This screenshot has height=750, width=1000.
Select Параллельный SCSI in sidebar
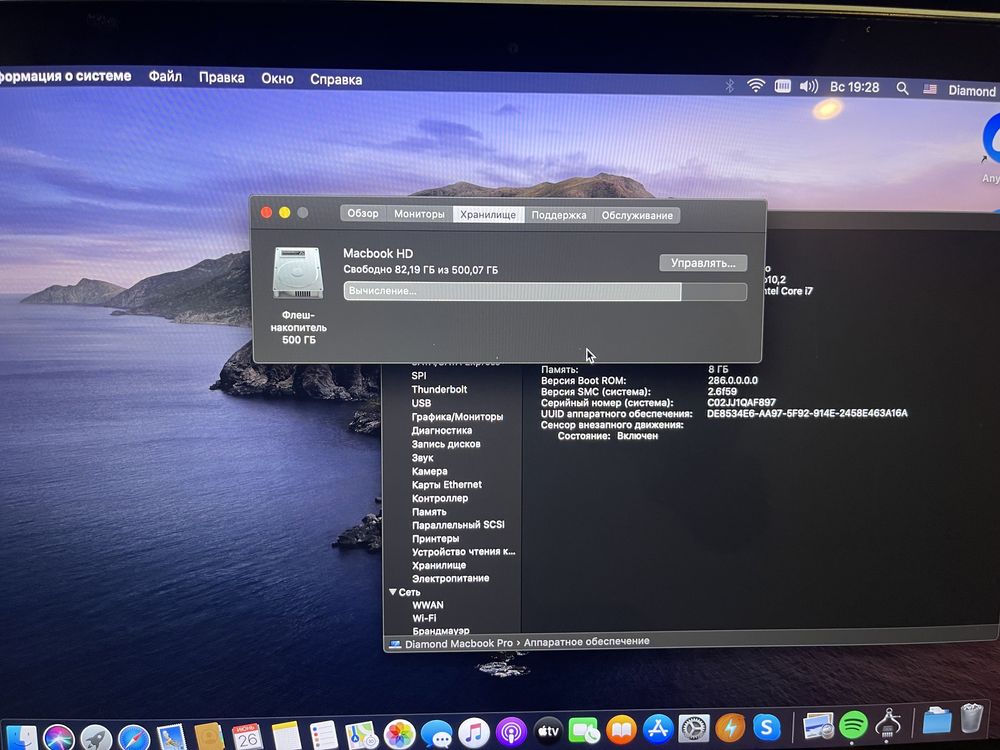(458, 525)
